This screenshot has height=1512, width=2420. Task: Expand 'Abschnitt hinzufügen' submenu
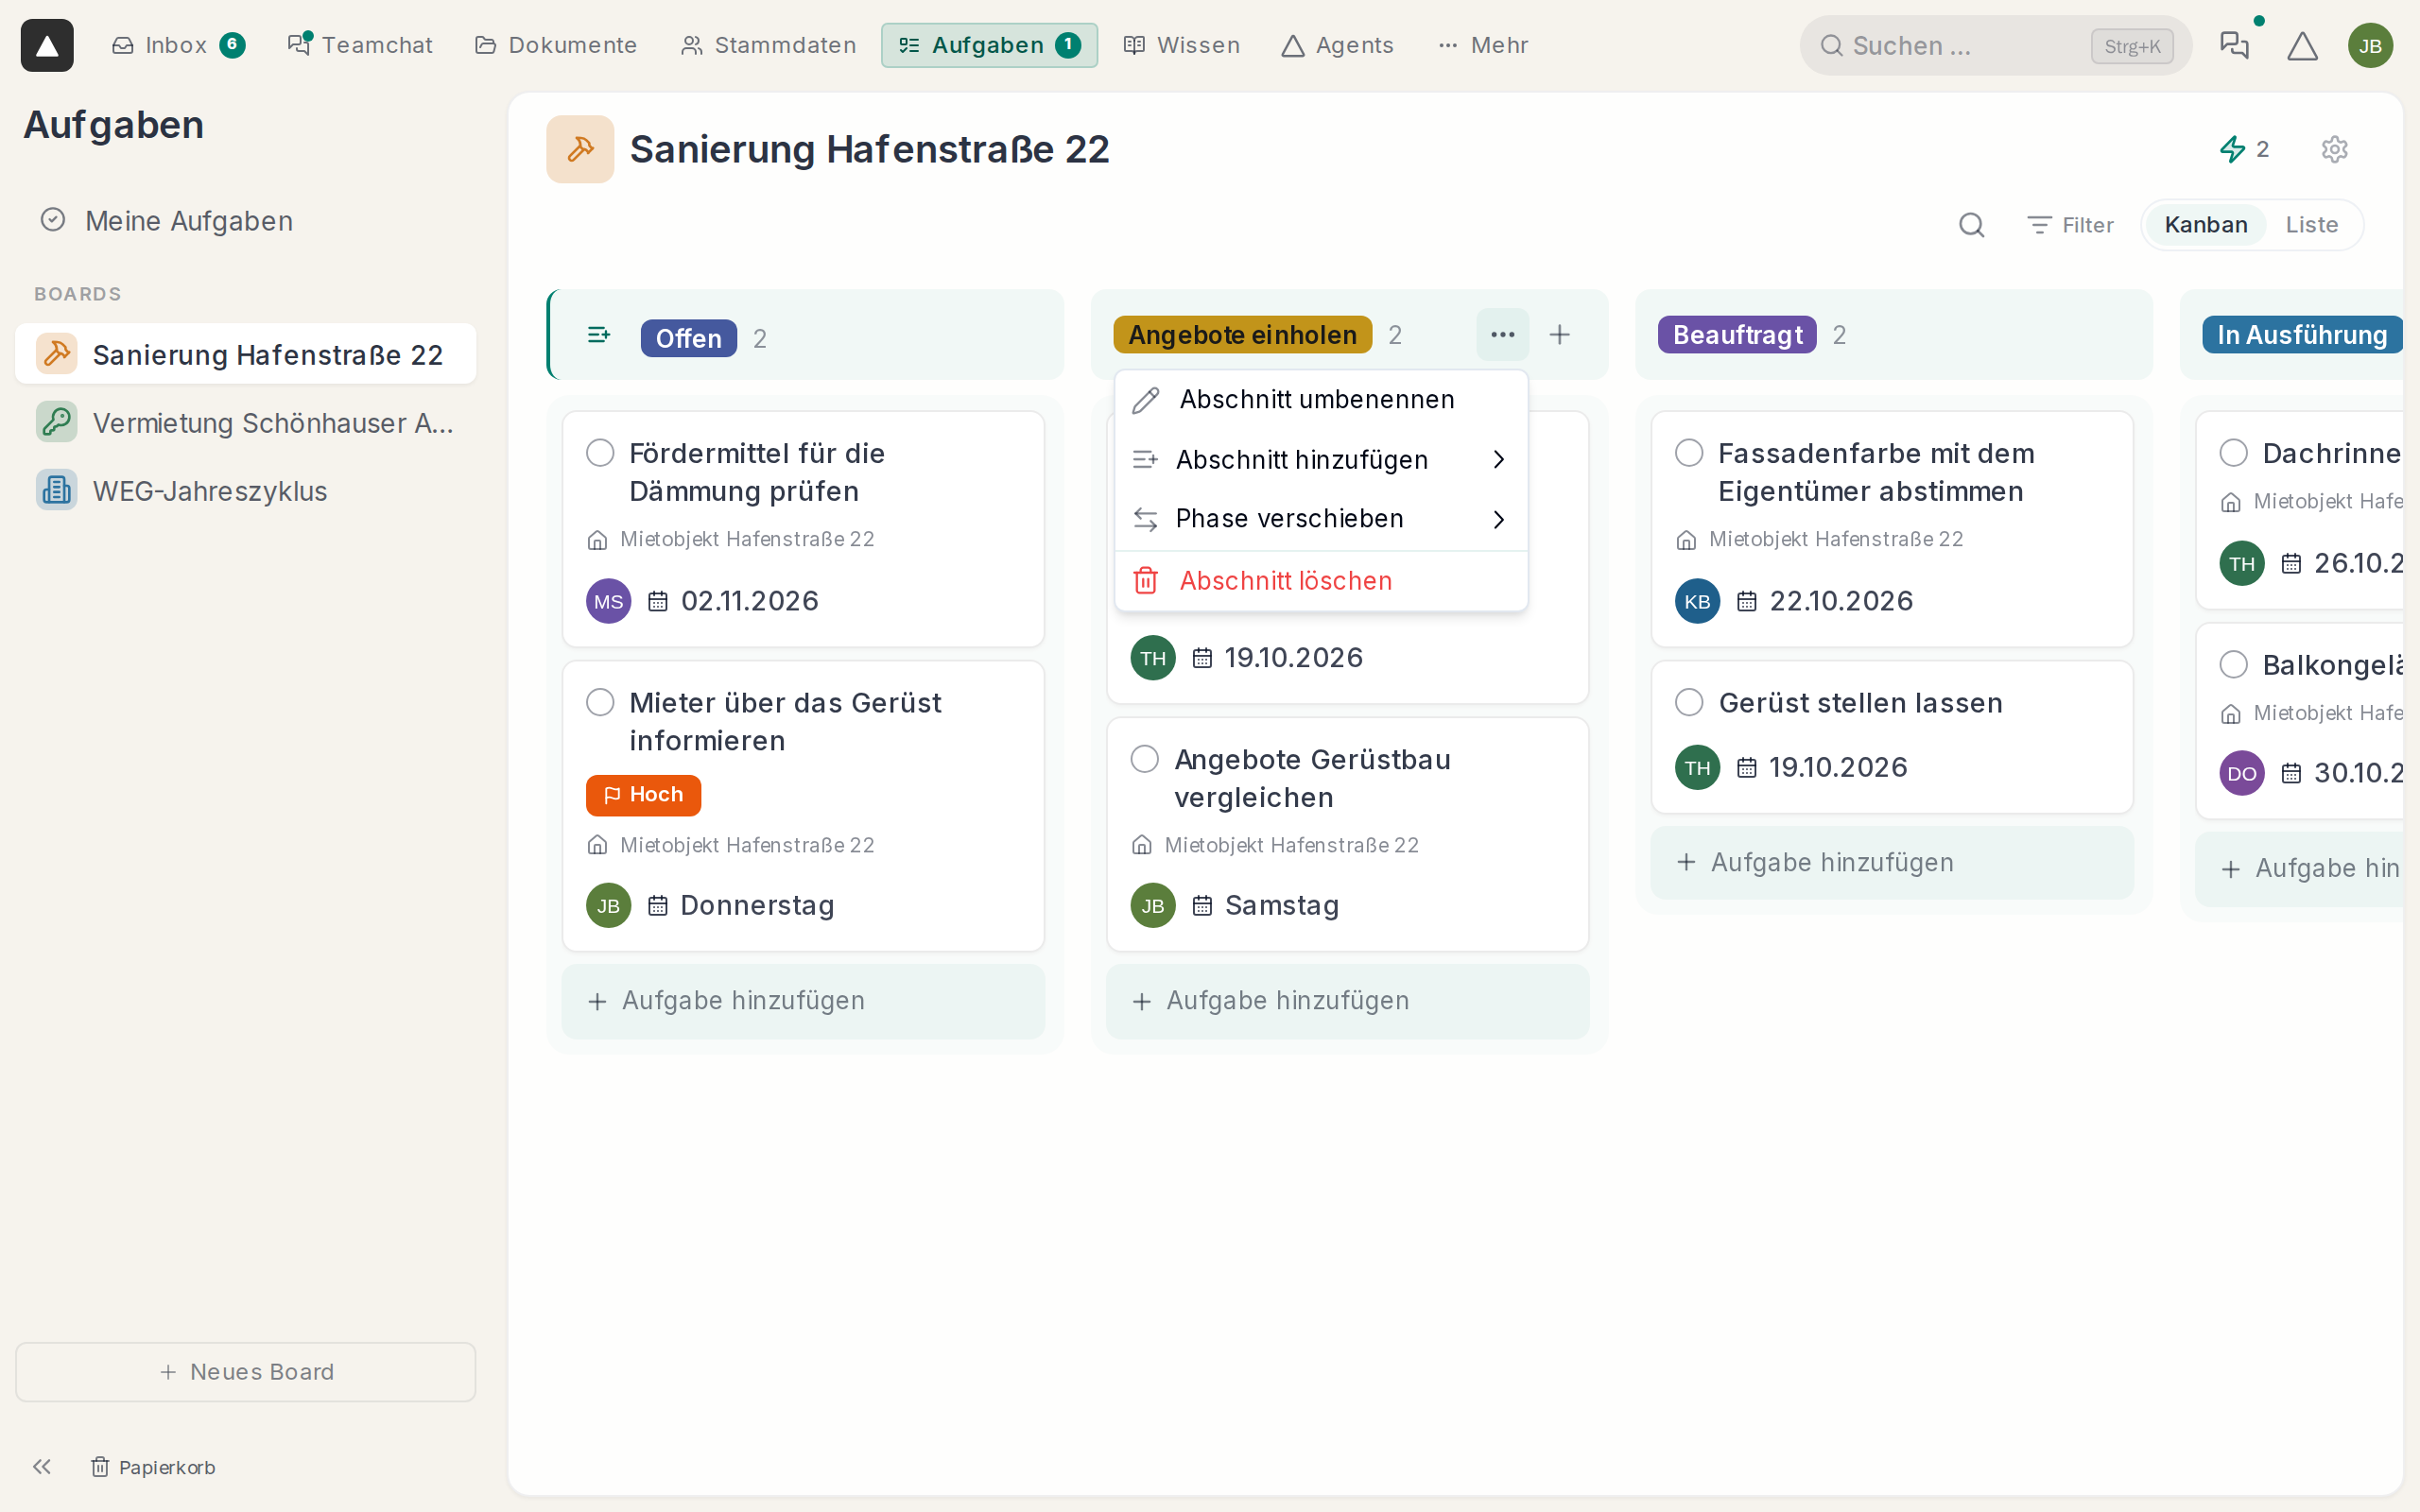coord(1321,460)
